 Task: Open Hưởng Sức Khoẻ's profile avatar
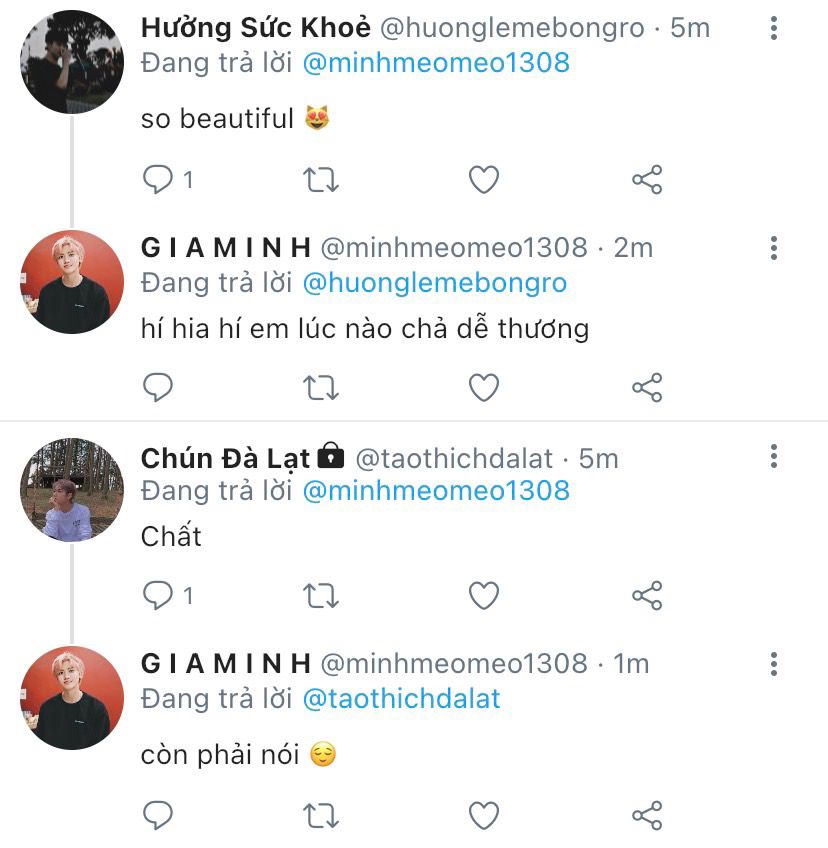click(71, 62)
